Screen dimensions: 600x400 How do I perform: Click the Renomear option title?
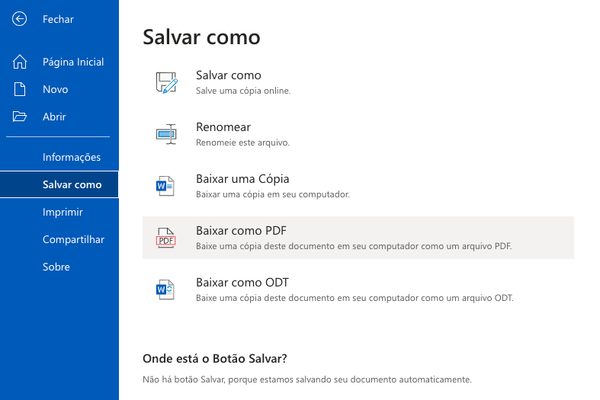pos(223,127)
